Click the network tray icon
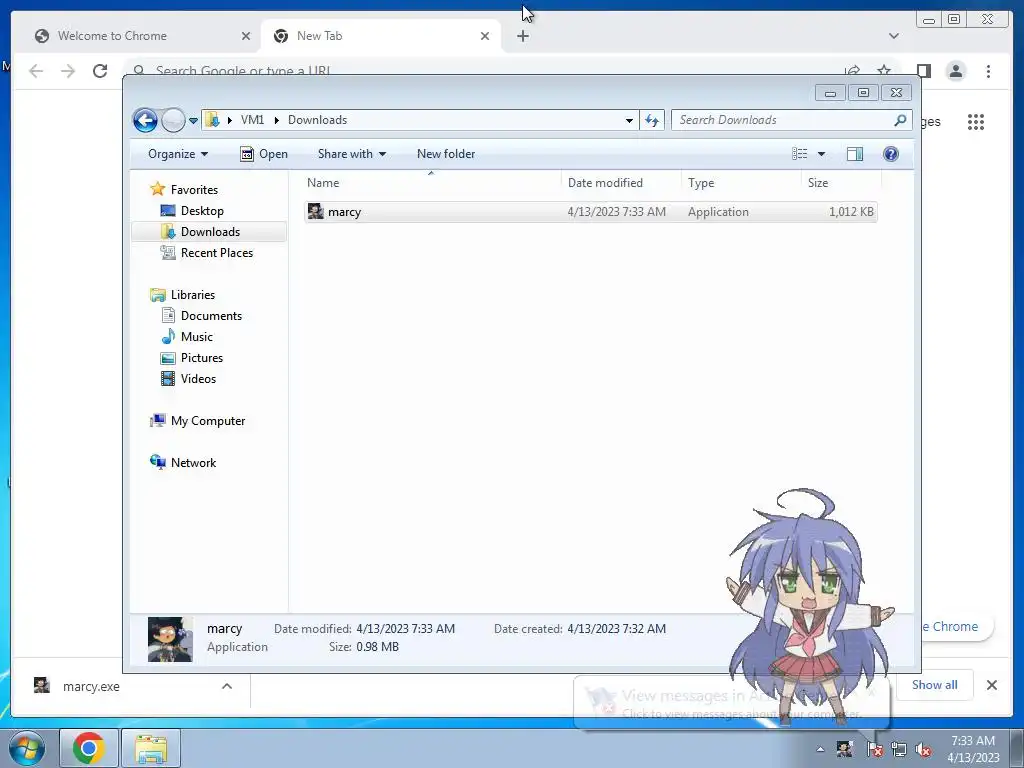This screenshot has width=1024, height=768. coord(899,749)
